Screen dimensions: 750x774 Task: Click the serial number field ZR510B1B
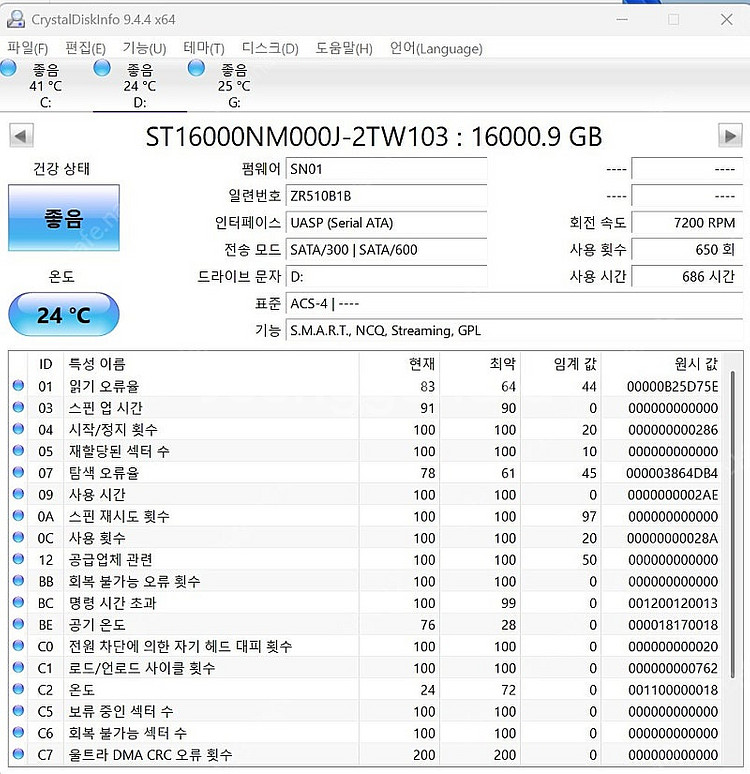click(387, 196)
